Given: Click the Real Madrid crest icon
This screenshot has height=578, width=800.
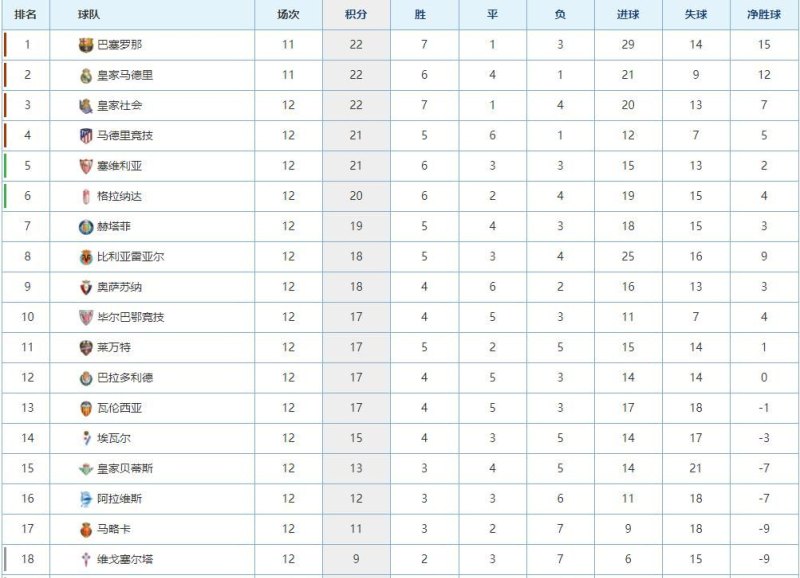Looking at the screenshot, I should pyautogui.click(x=85, y=75).
